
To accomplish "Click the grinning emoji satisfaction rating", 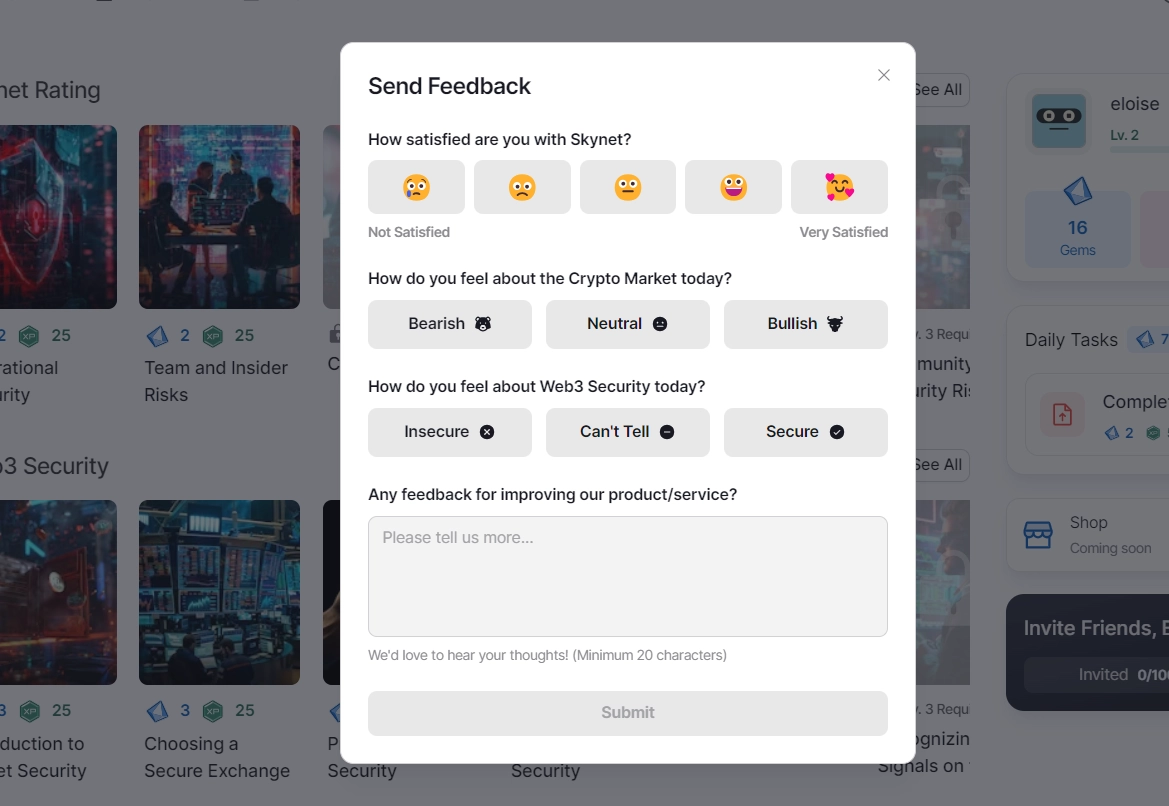I will coord(733,187).
